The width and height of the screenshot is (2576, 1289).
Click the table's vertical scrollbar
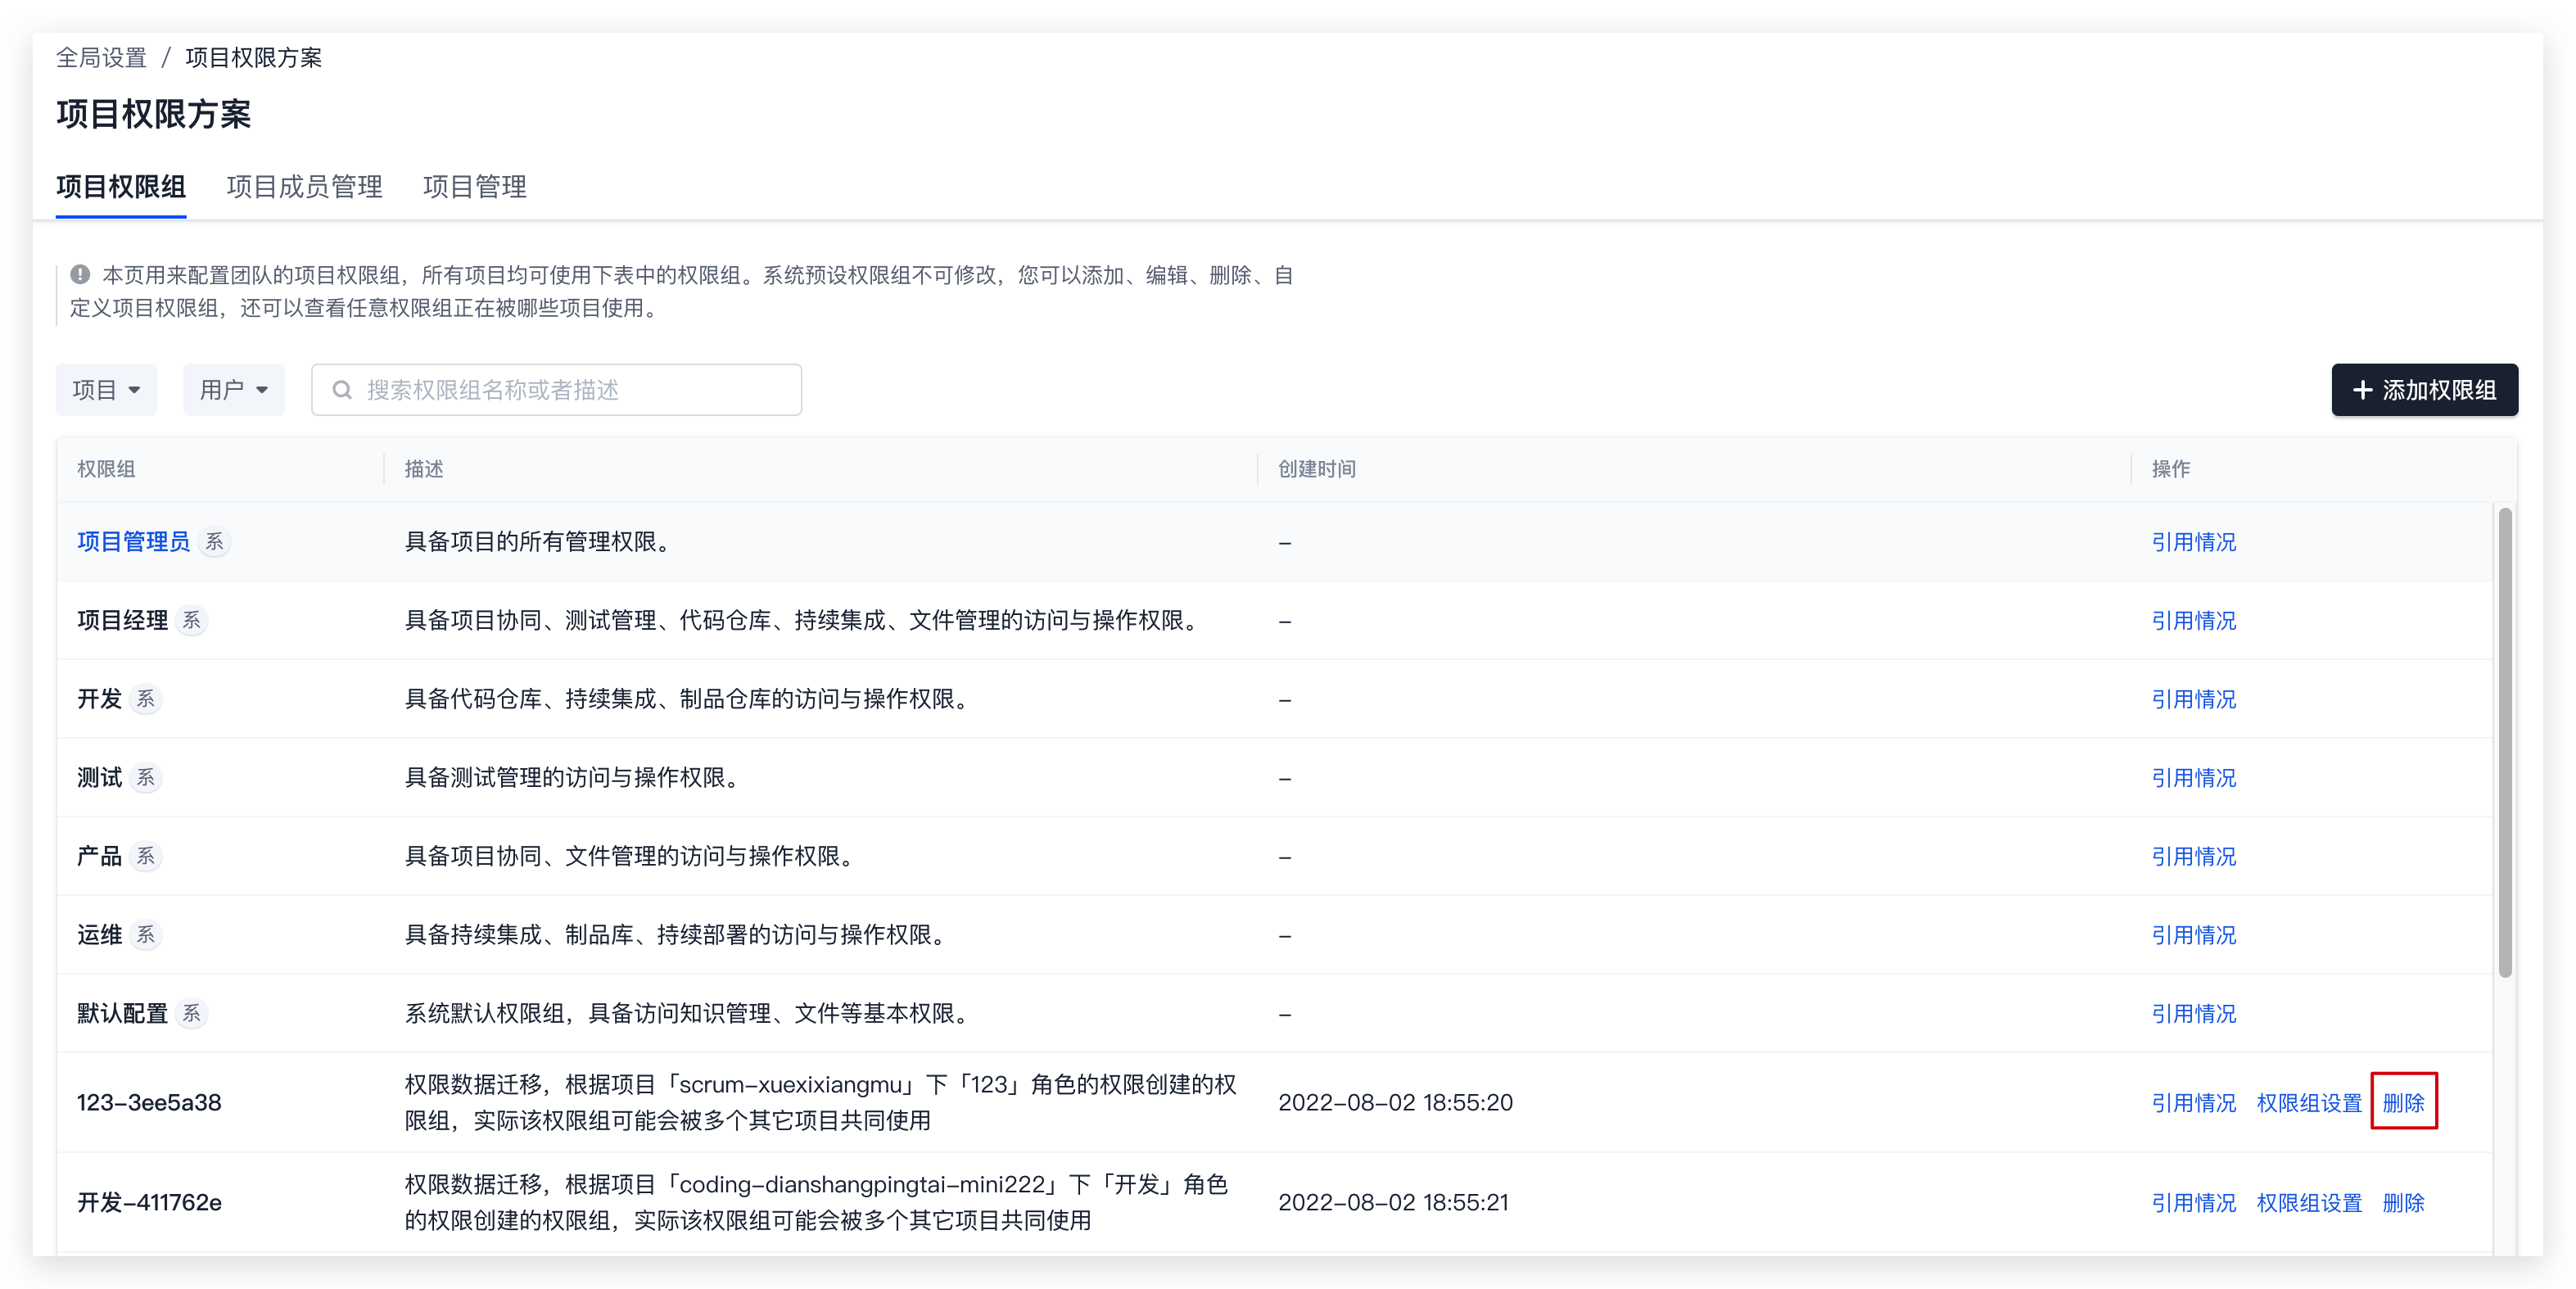click(x=2505, y=743)
